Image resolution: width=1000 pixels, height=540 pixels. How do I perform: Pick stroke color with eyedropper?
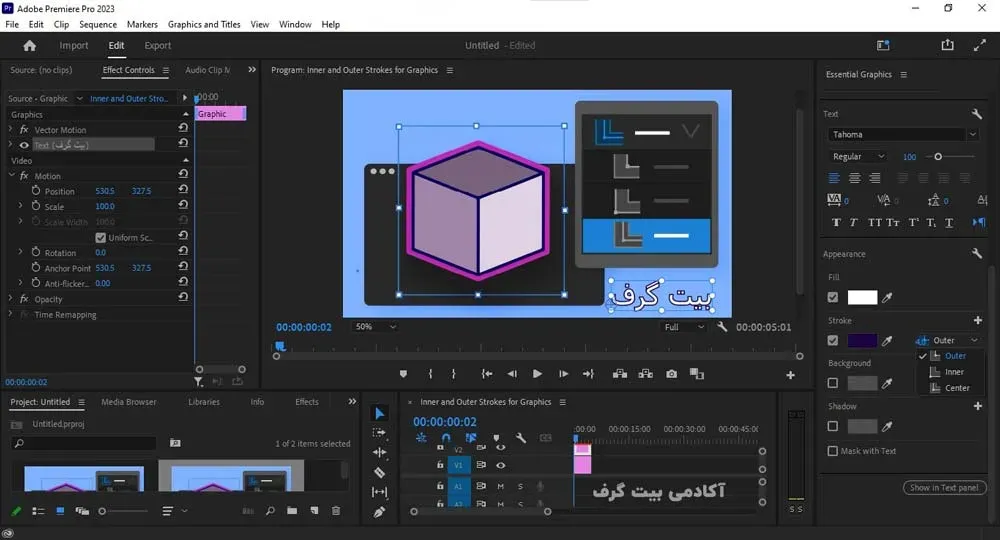click(x=887, y=340)
